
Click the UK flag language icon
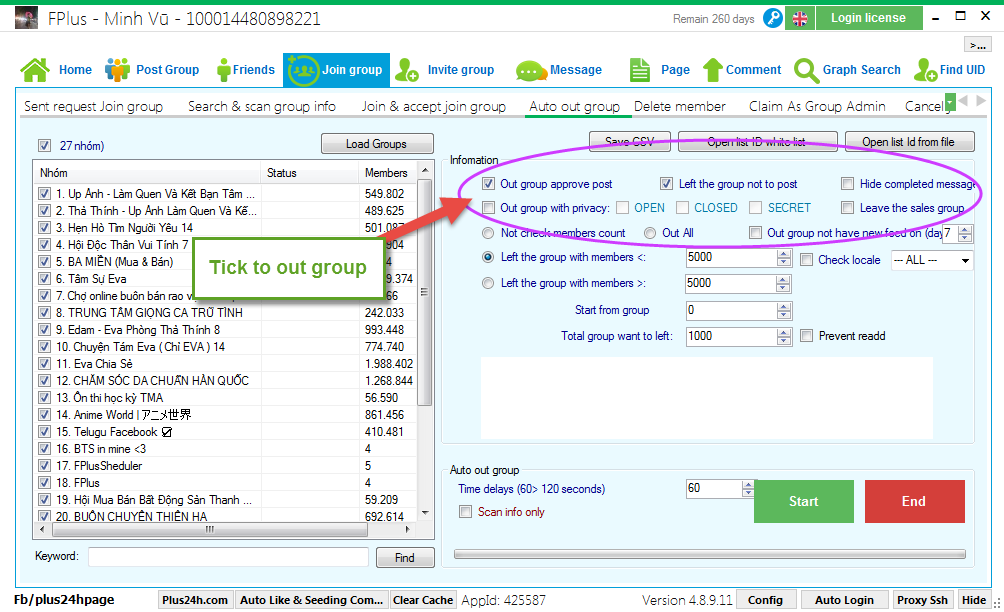[800, 19]
